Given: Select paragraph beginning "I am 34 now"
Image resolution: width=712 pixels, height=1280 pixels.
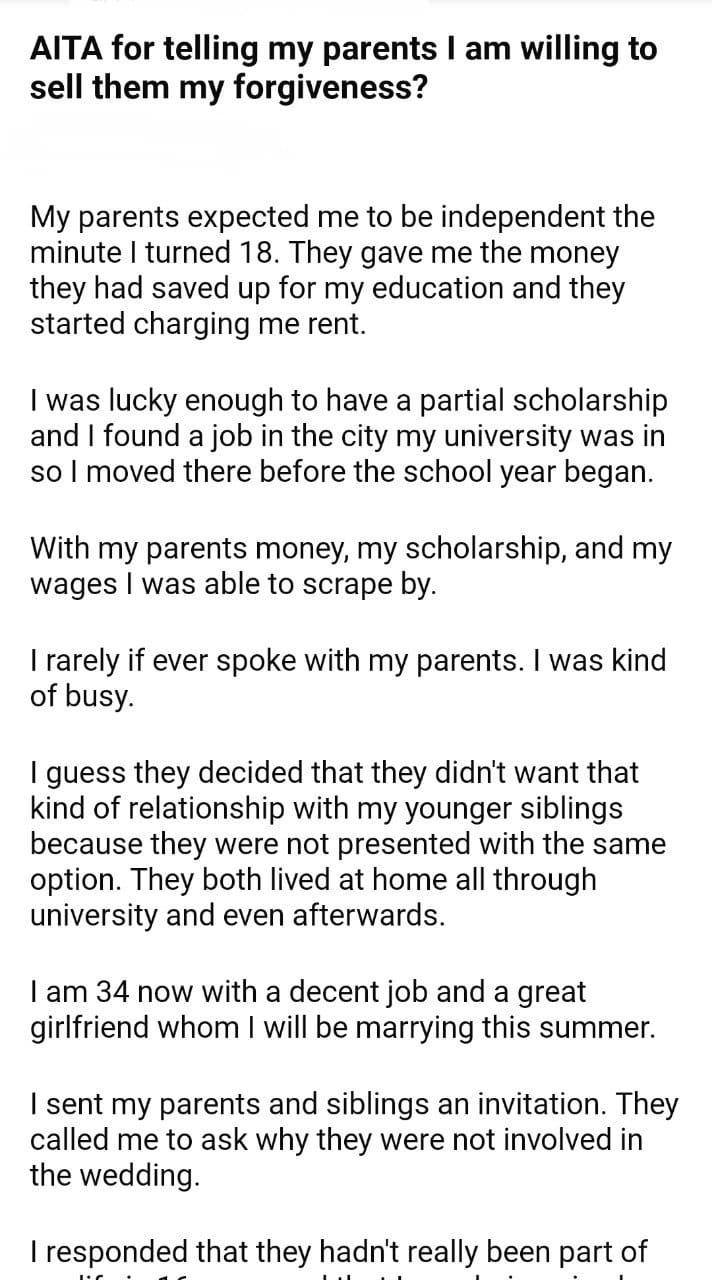Looking at the screenshot, I should click(343, 1010).
